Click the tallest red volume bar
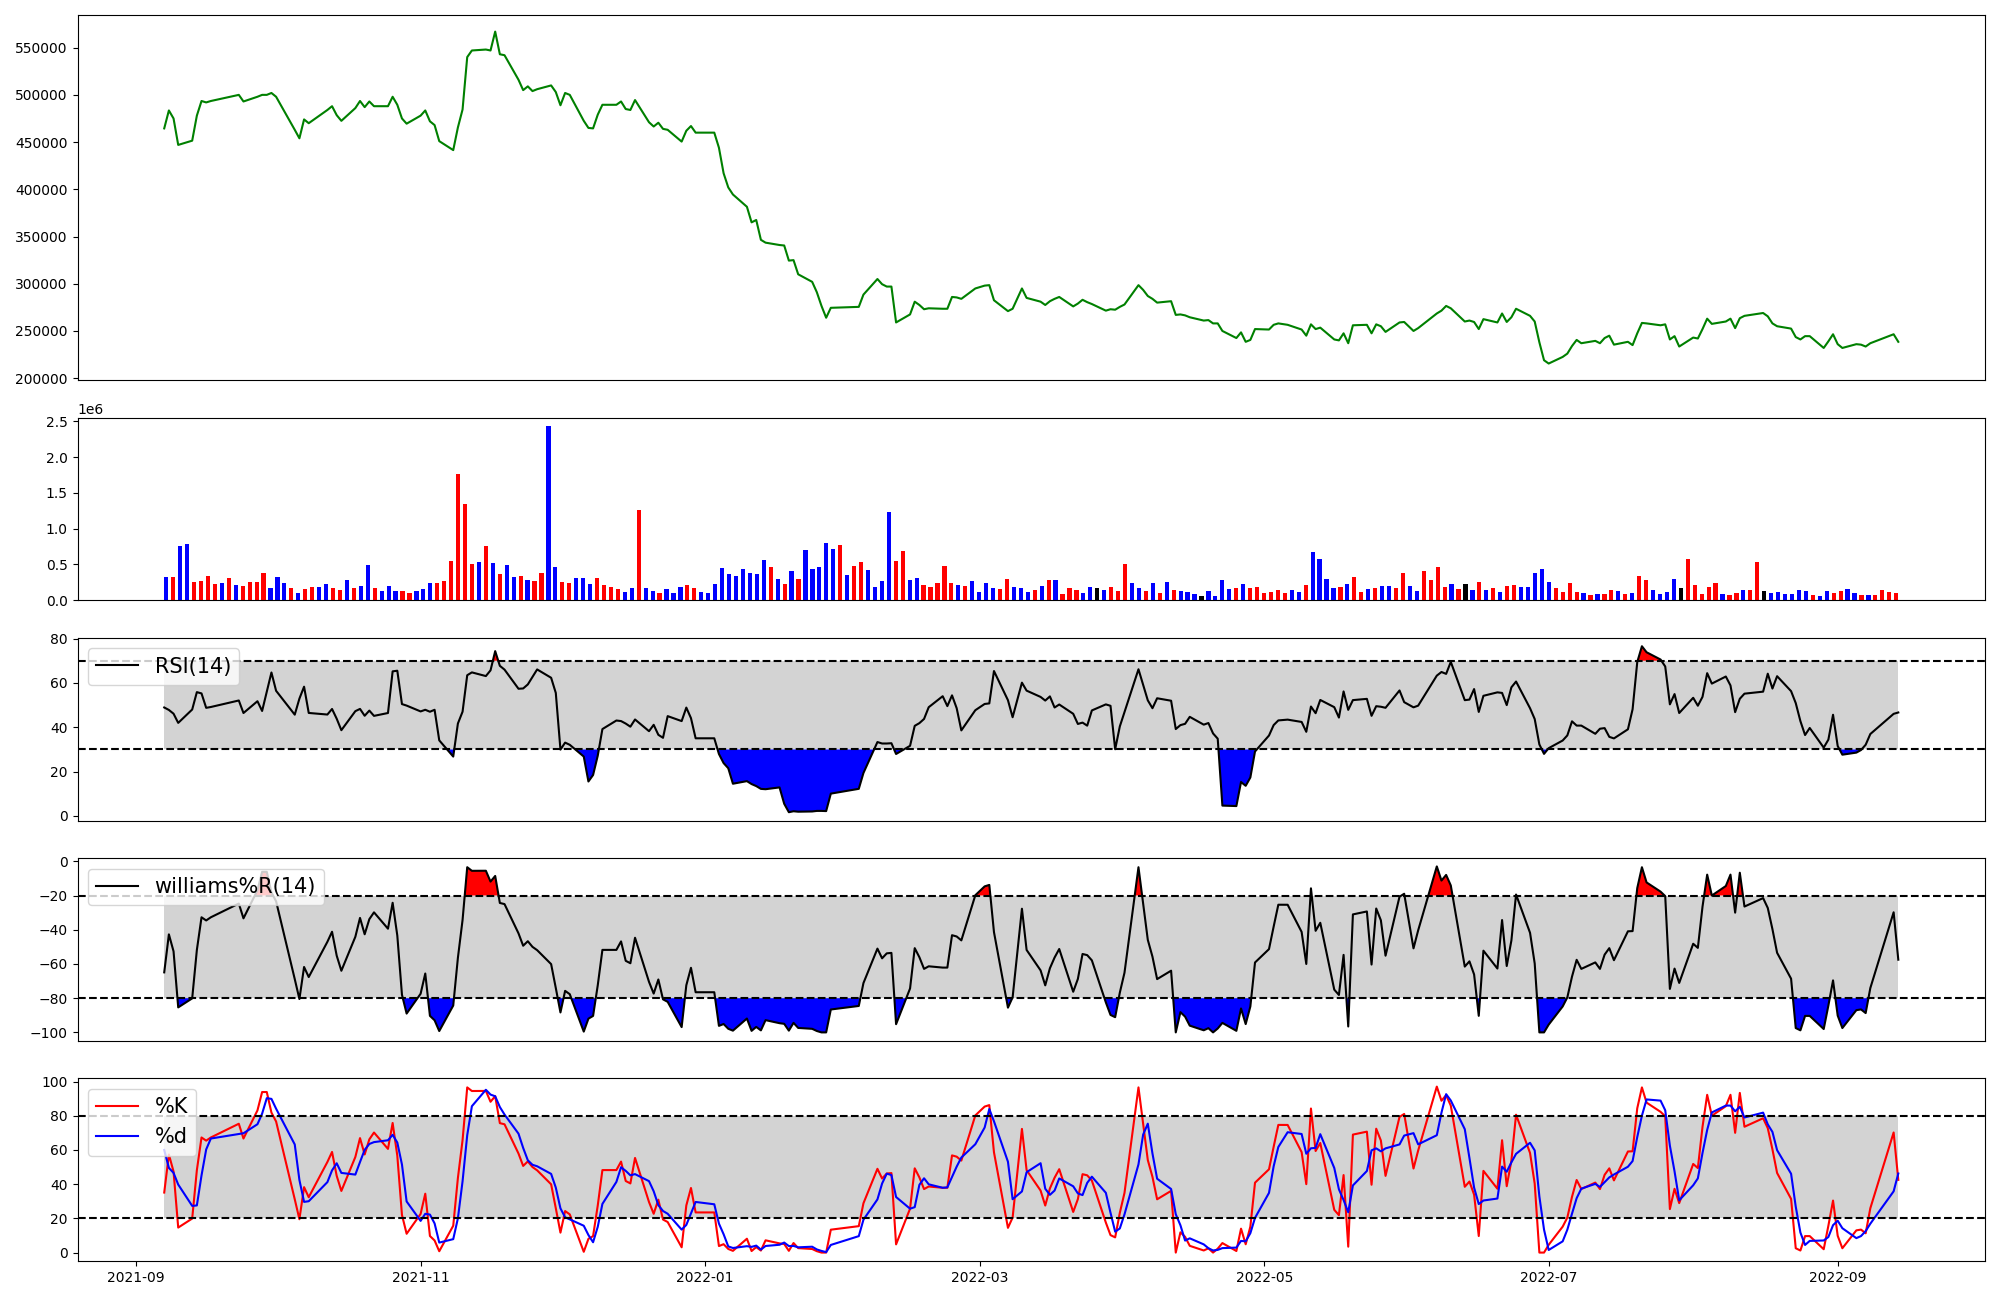The height and width of the screenshot is (1300, 2000). (458, 537)
